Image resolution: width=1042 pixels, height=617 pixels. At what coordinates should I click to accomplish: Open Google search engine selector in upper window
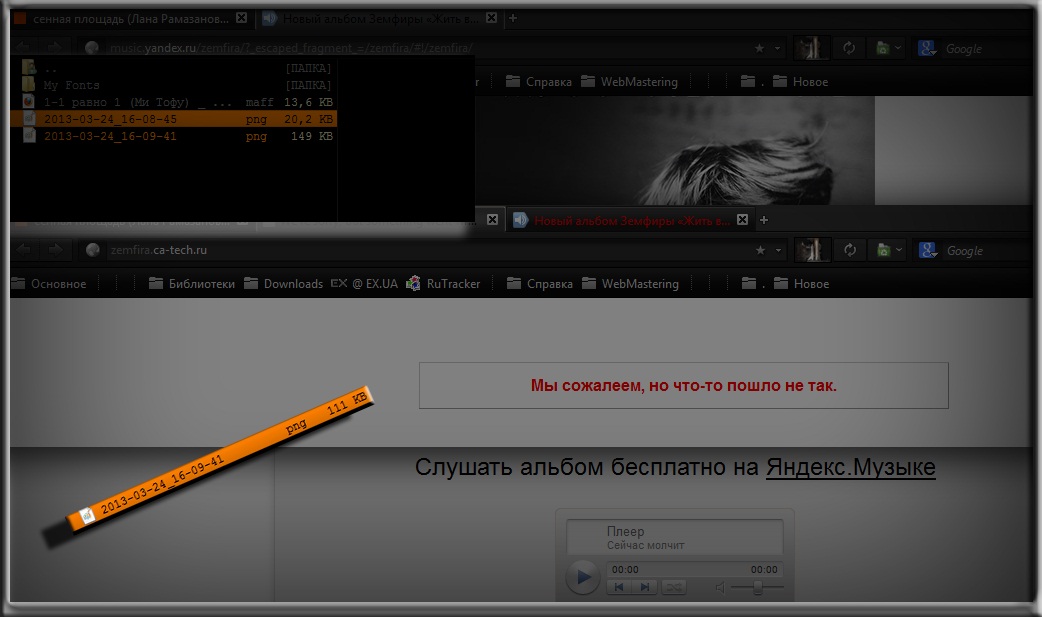(927, 48)
